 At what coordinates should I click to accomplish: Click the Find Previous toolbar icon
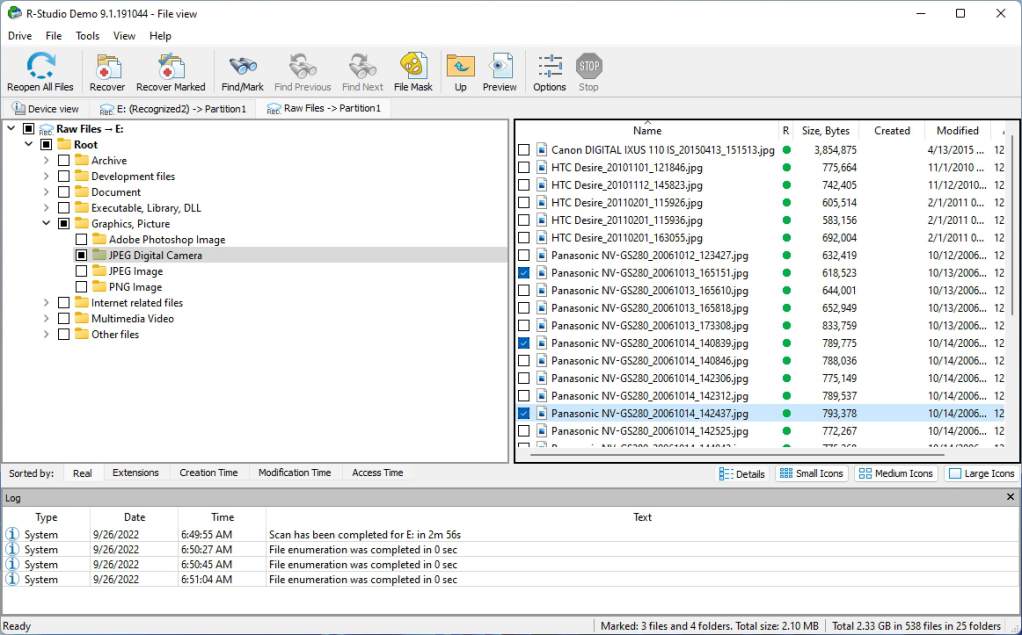(302, 66)
